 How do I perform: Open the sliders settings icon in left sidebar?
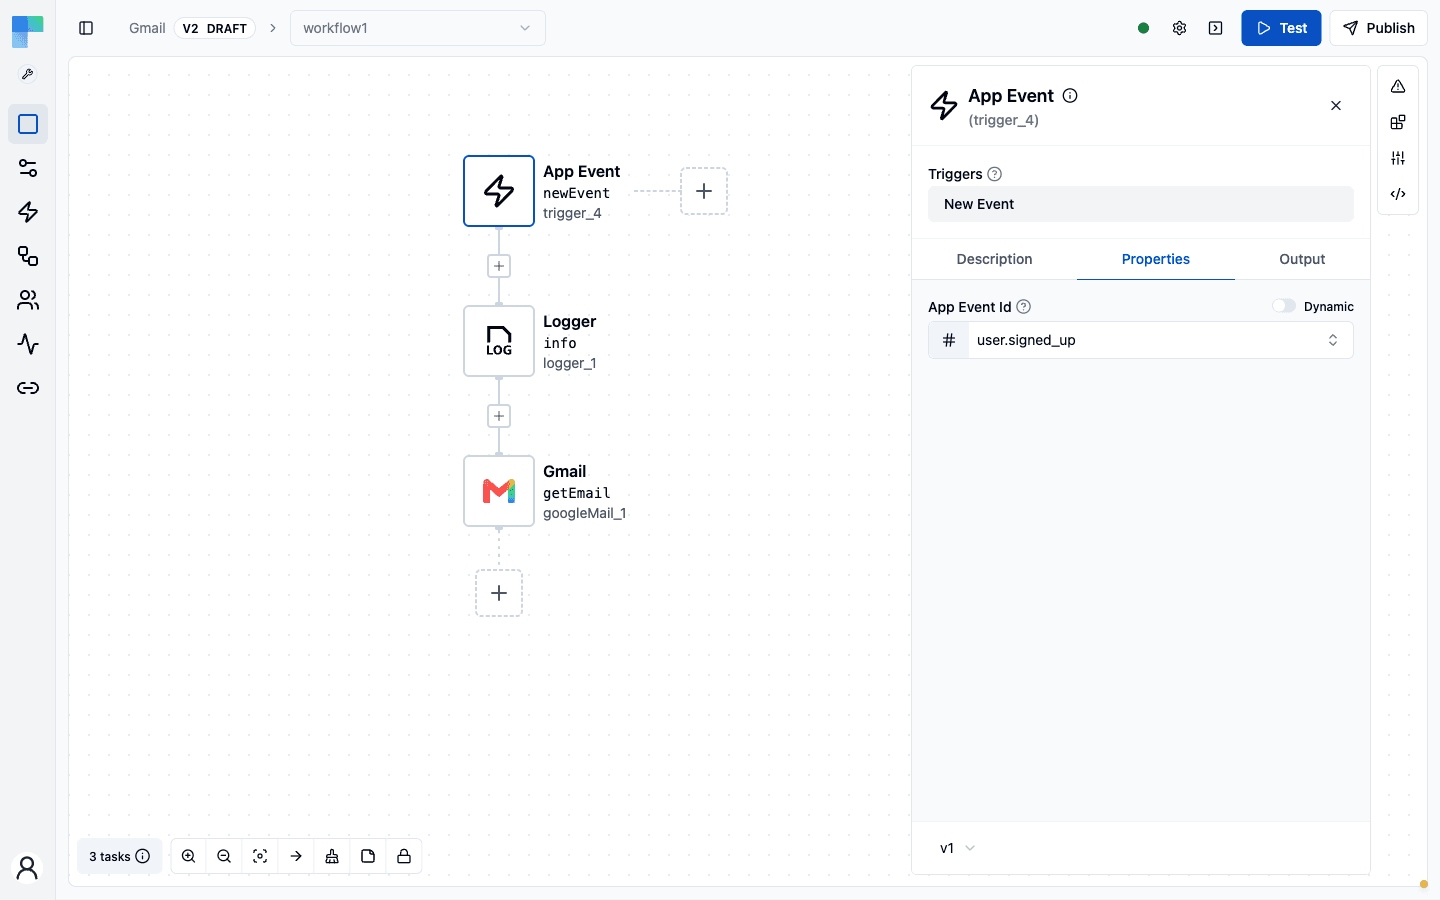[x=28, y=168]
